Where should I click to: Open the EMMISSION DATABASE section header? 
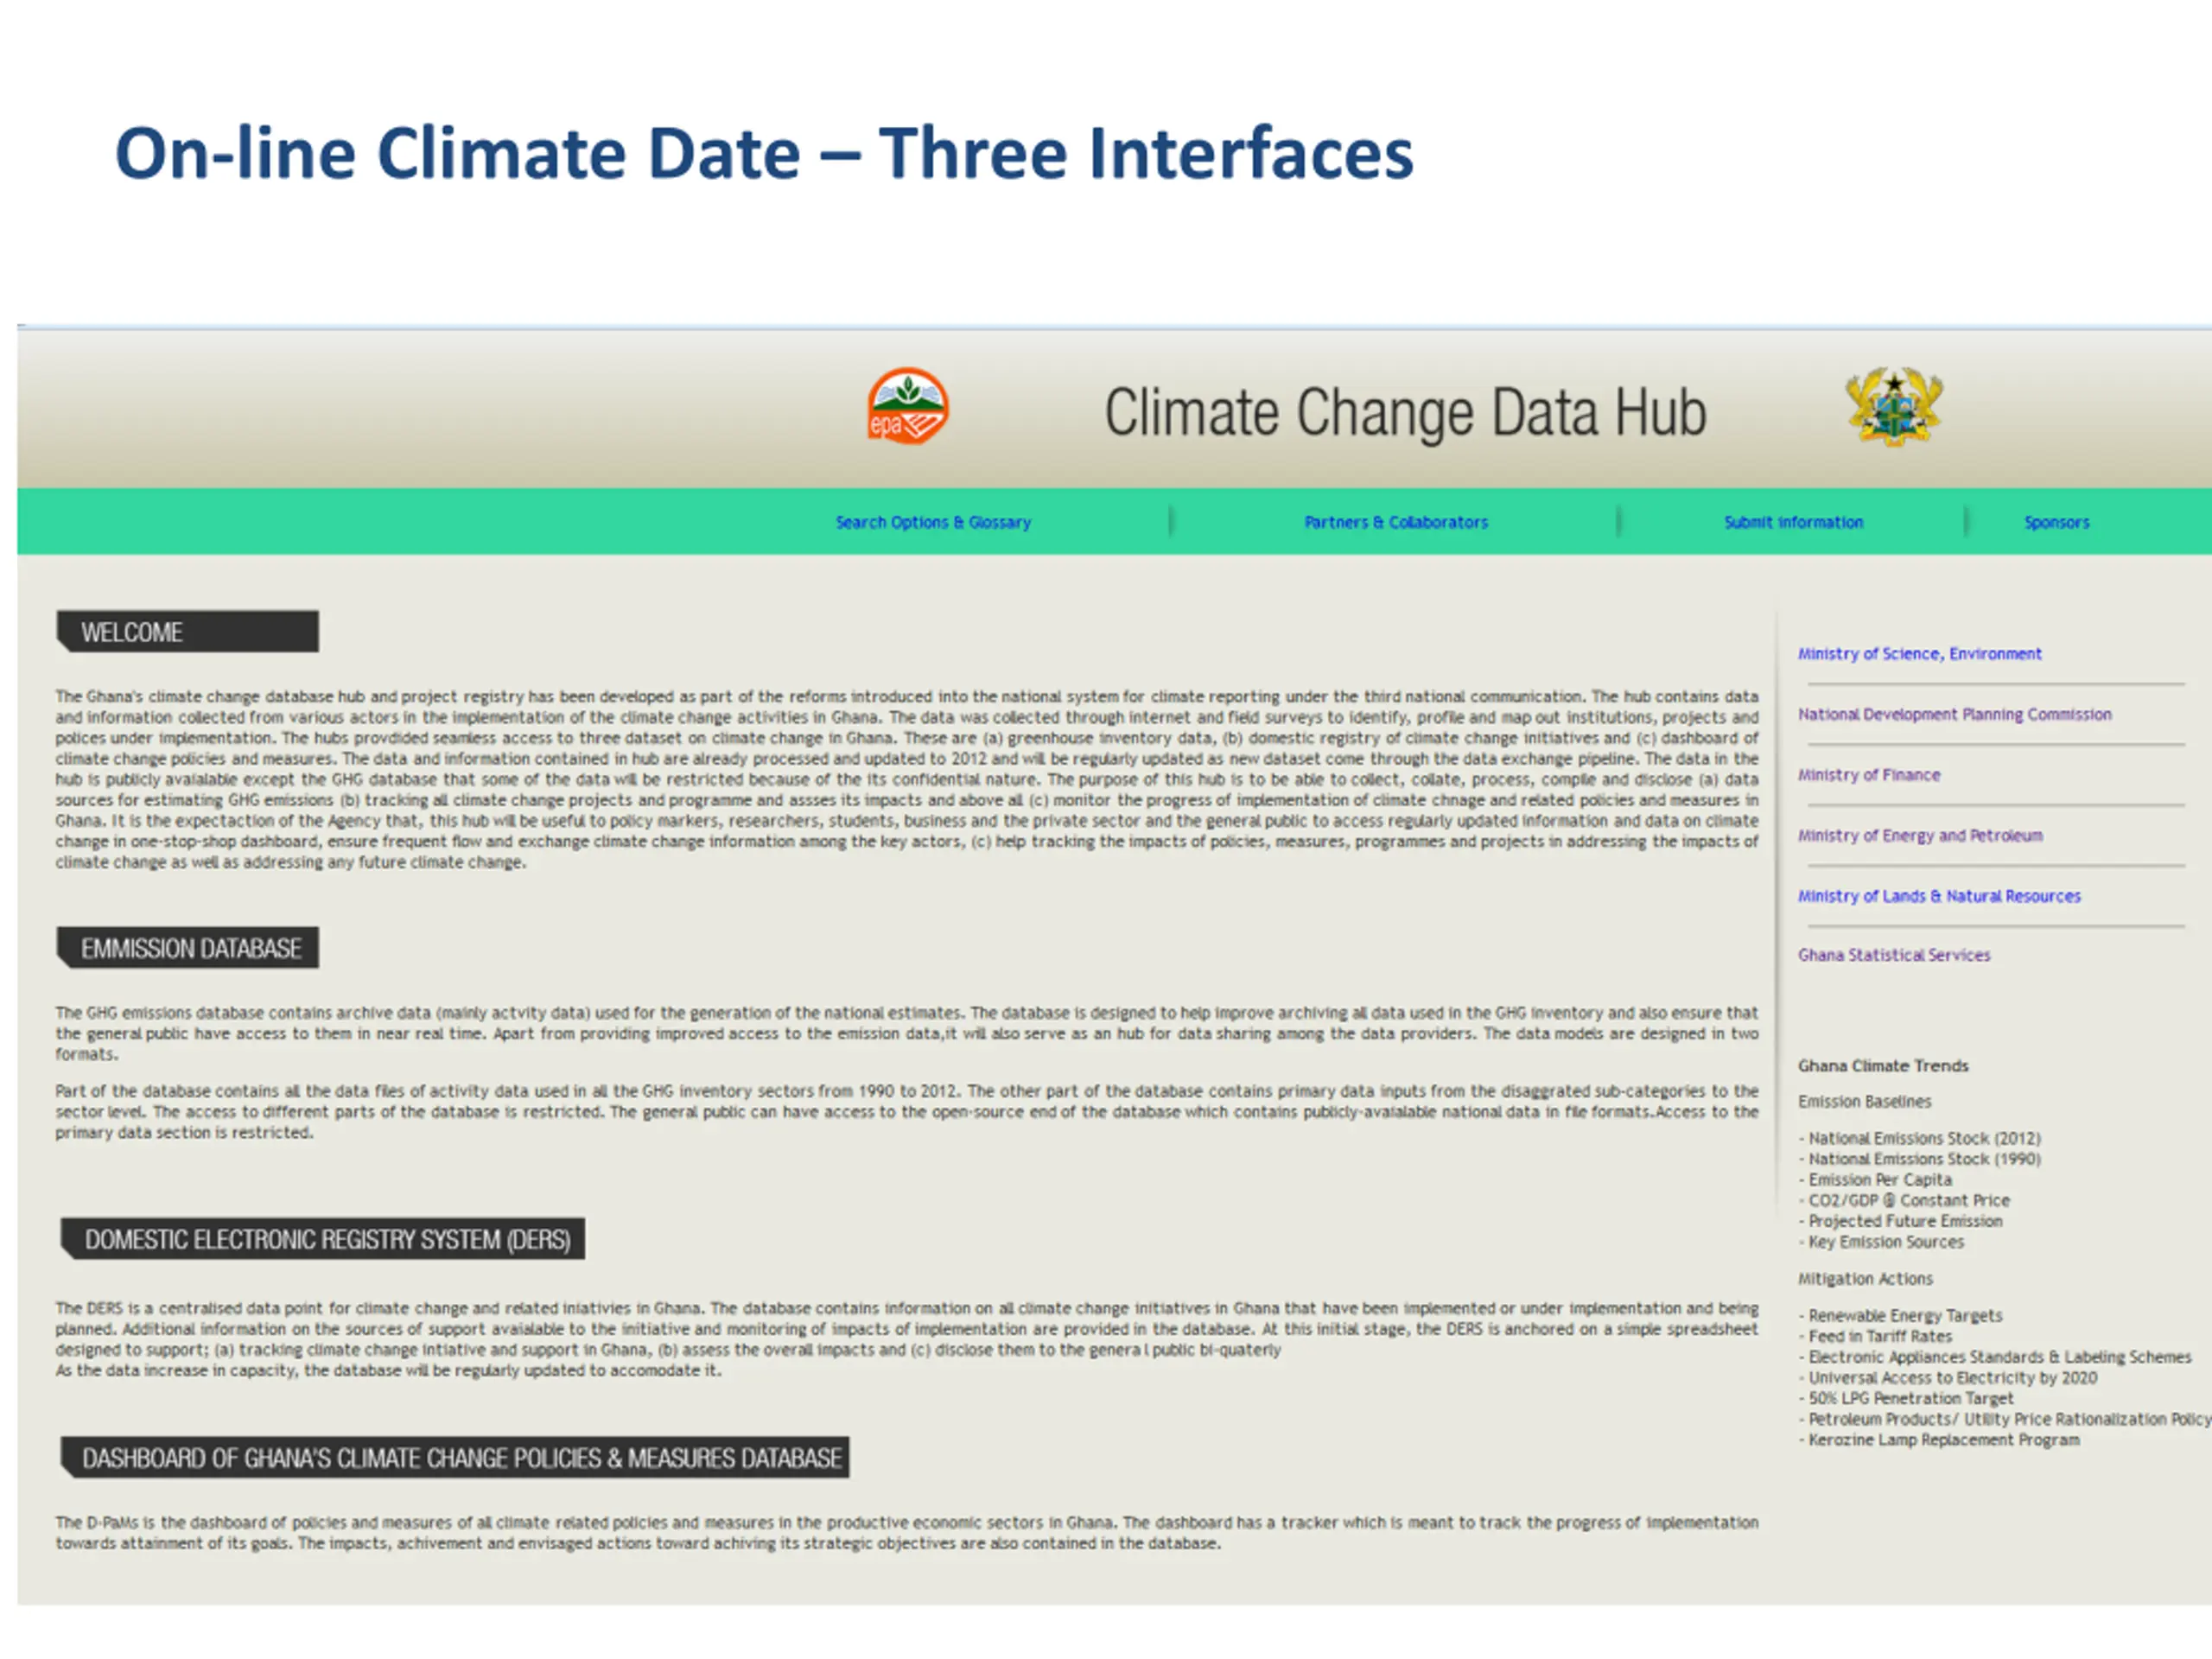[x=188, y=948]
